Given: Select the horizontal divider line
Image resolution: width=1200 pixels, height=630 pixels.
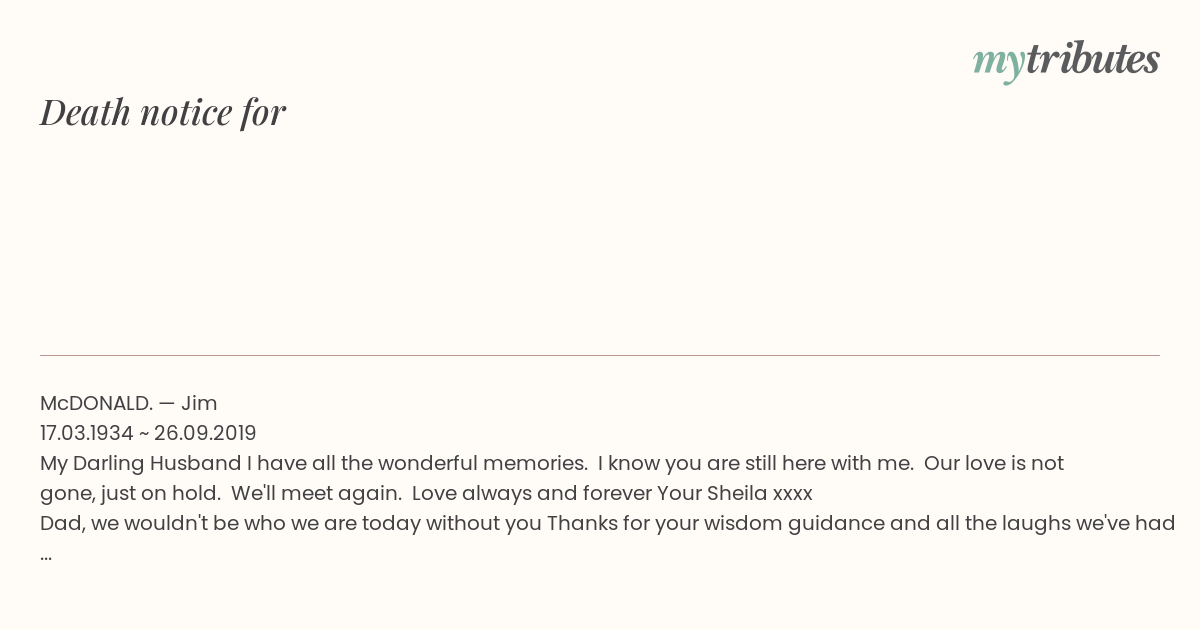Looking at the screenshot, I should [600, 355].
